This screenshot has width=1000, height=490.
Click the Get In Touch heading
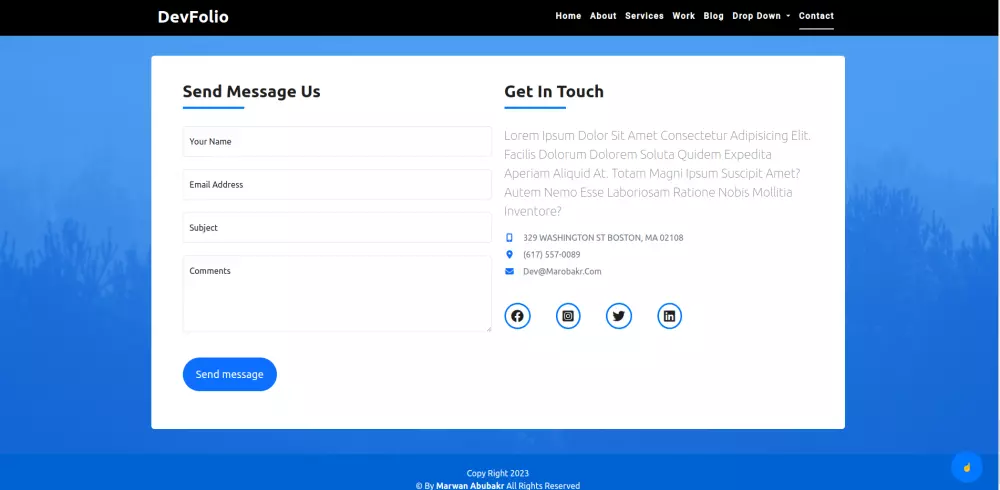(554, 91)
